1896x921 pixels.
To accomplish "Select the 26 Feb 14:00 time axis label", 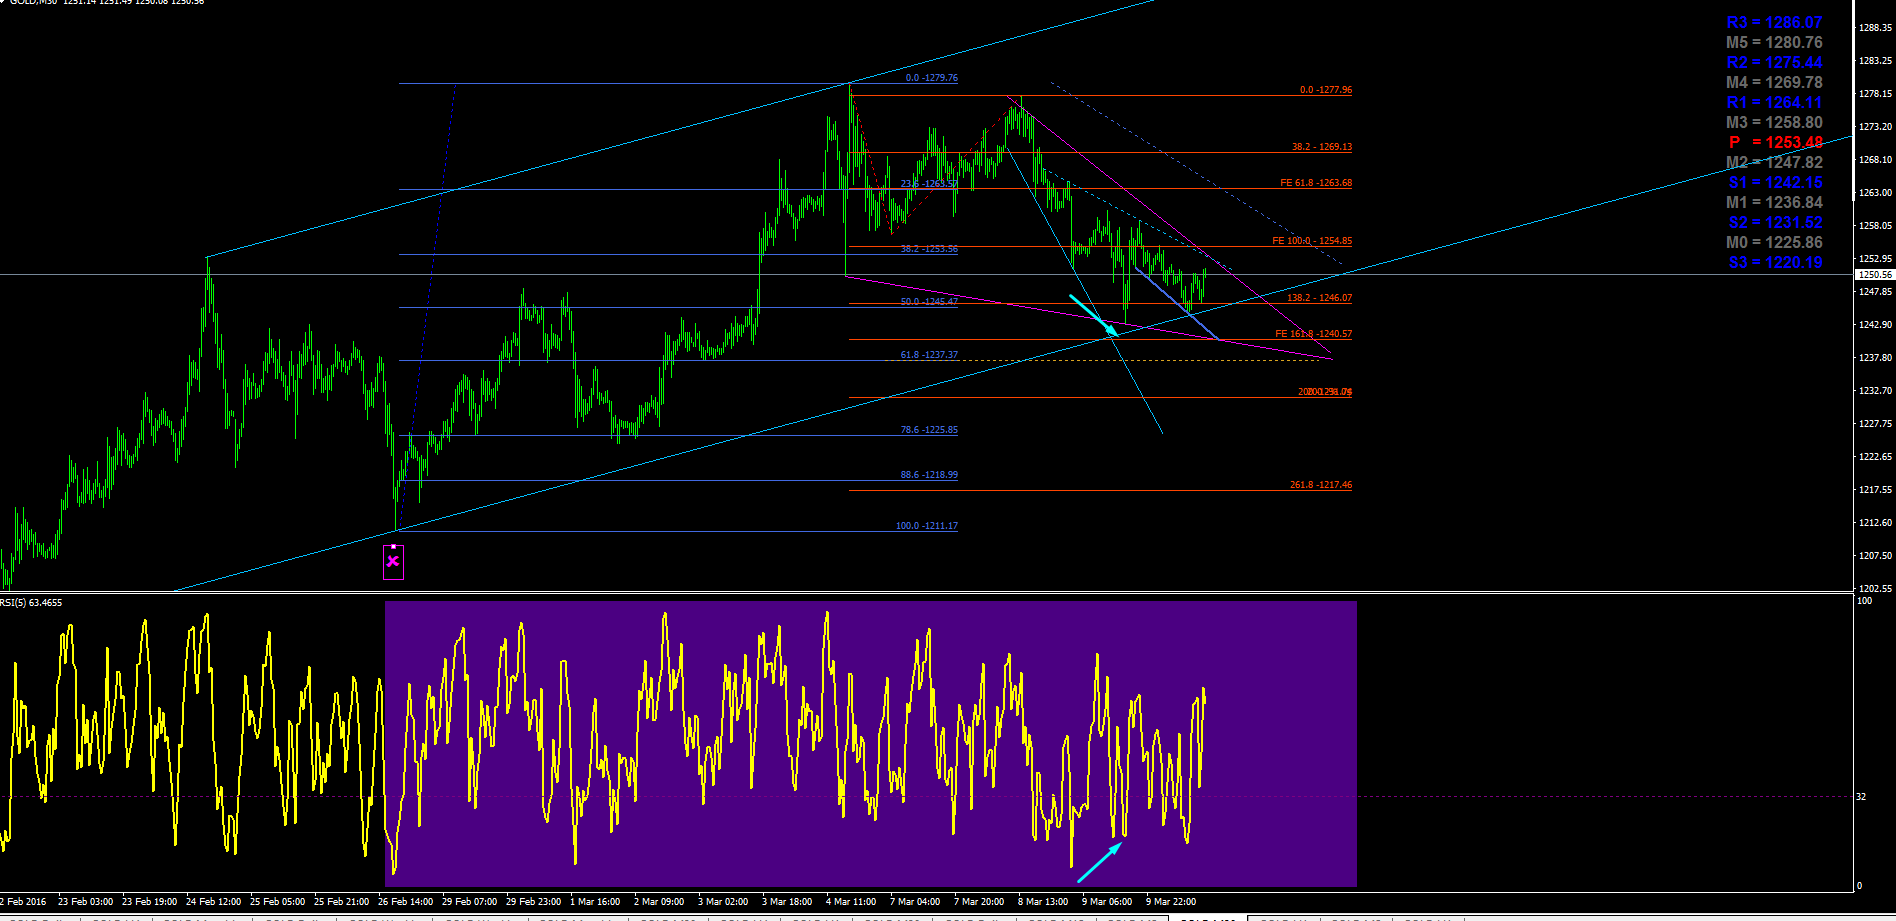I will click(x=405, y=902).
